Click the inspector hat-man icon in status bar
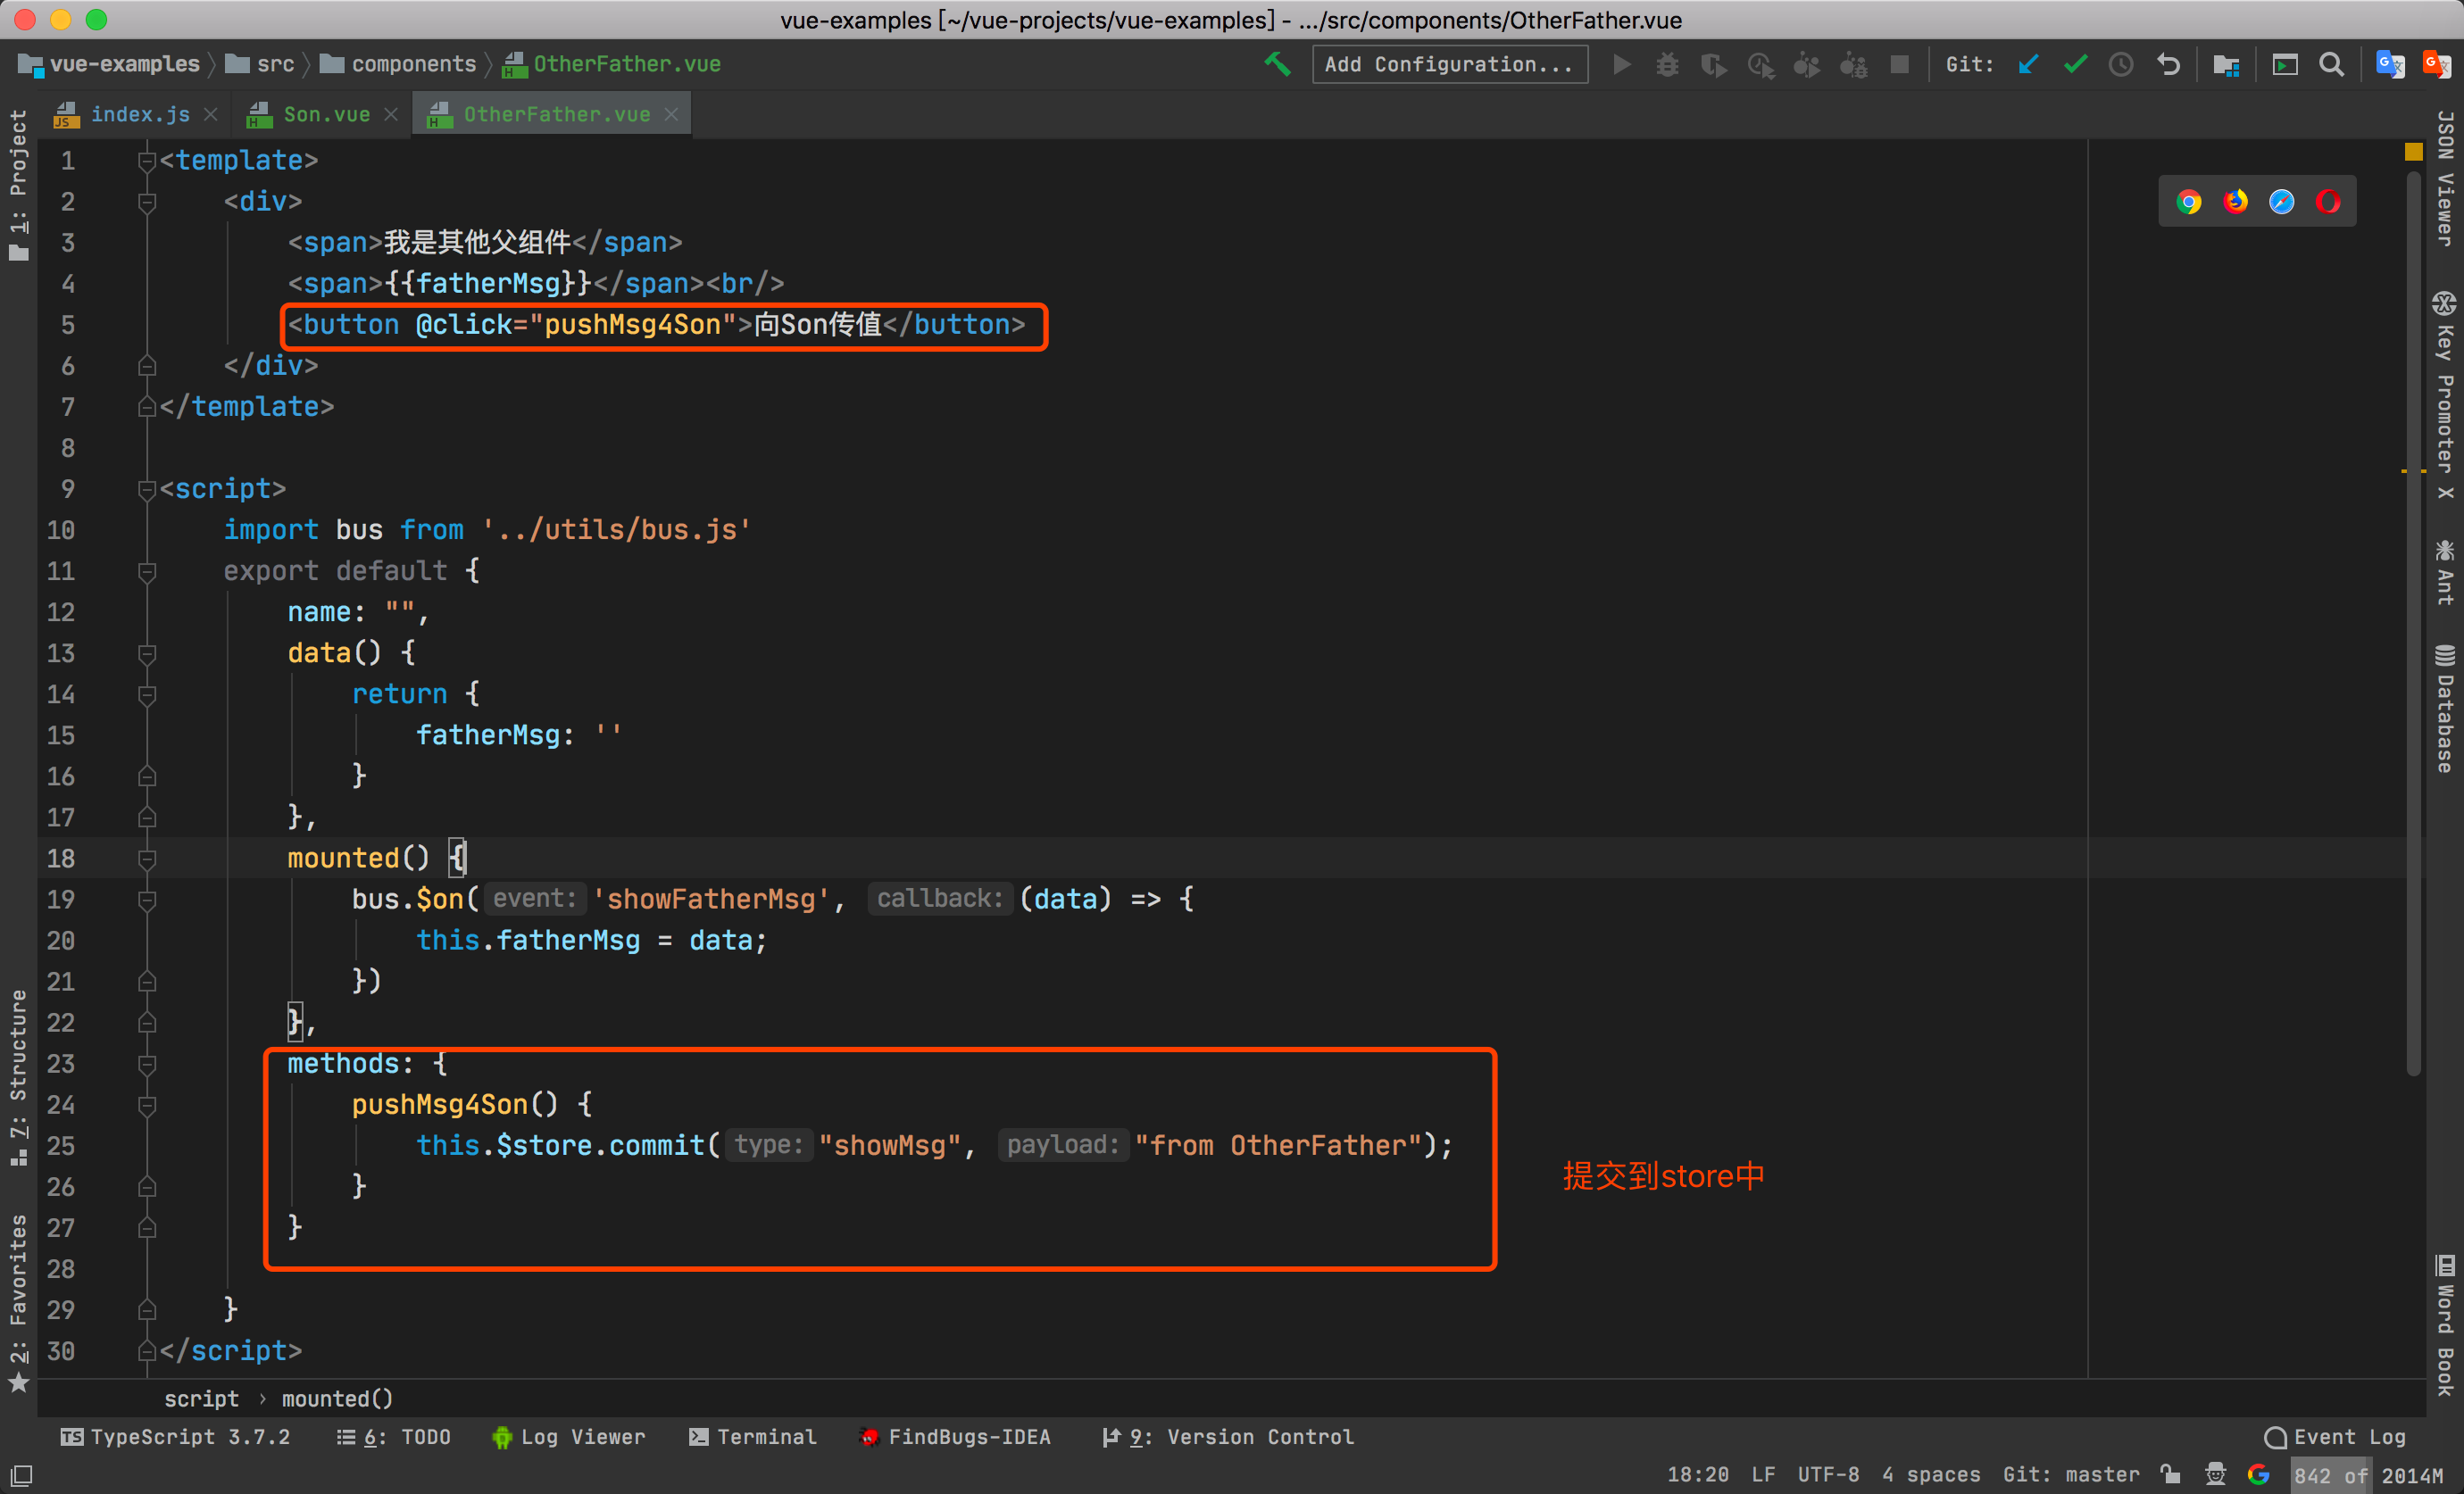Viewport: 2464px width, 1494px height. click(x=2216, y=1474)
